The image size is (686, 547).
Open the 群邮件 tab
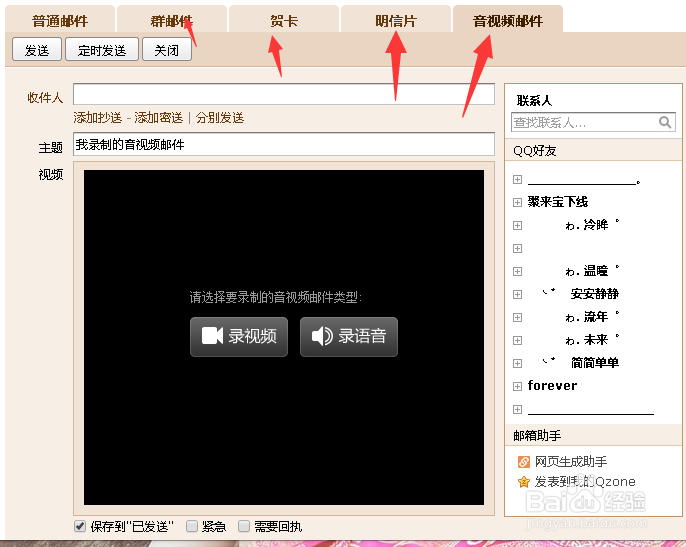172,20
